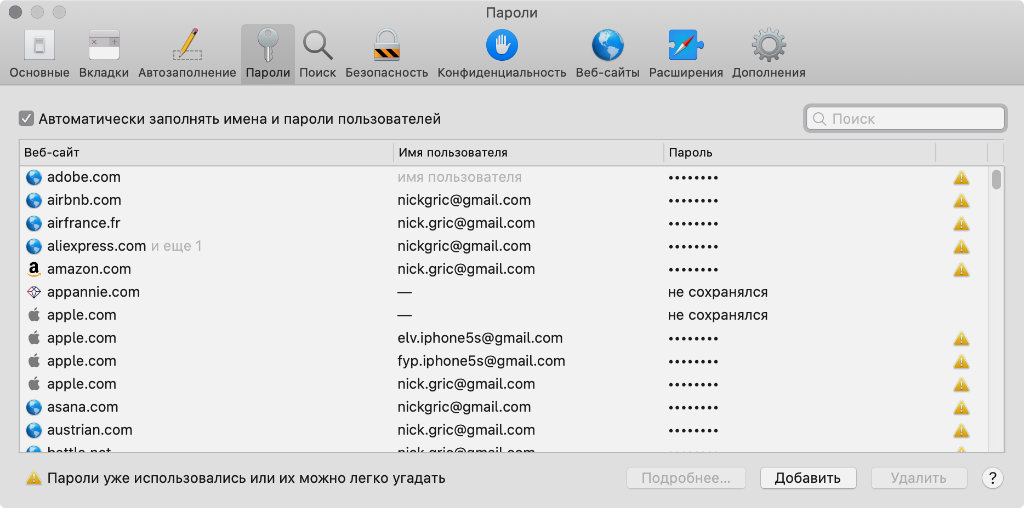
Task: Open the Основные preferences pane
Action: tap(39, 53)
